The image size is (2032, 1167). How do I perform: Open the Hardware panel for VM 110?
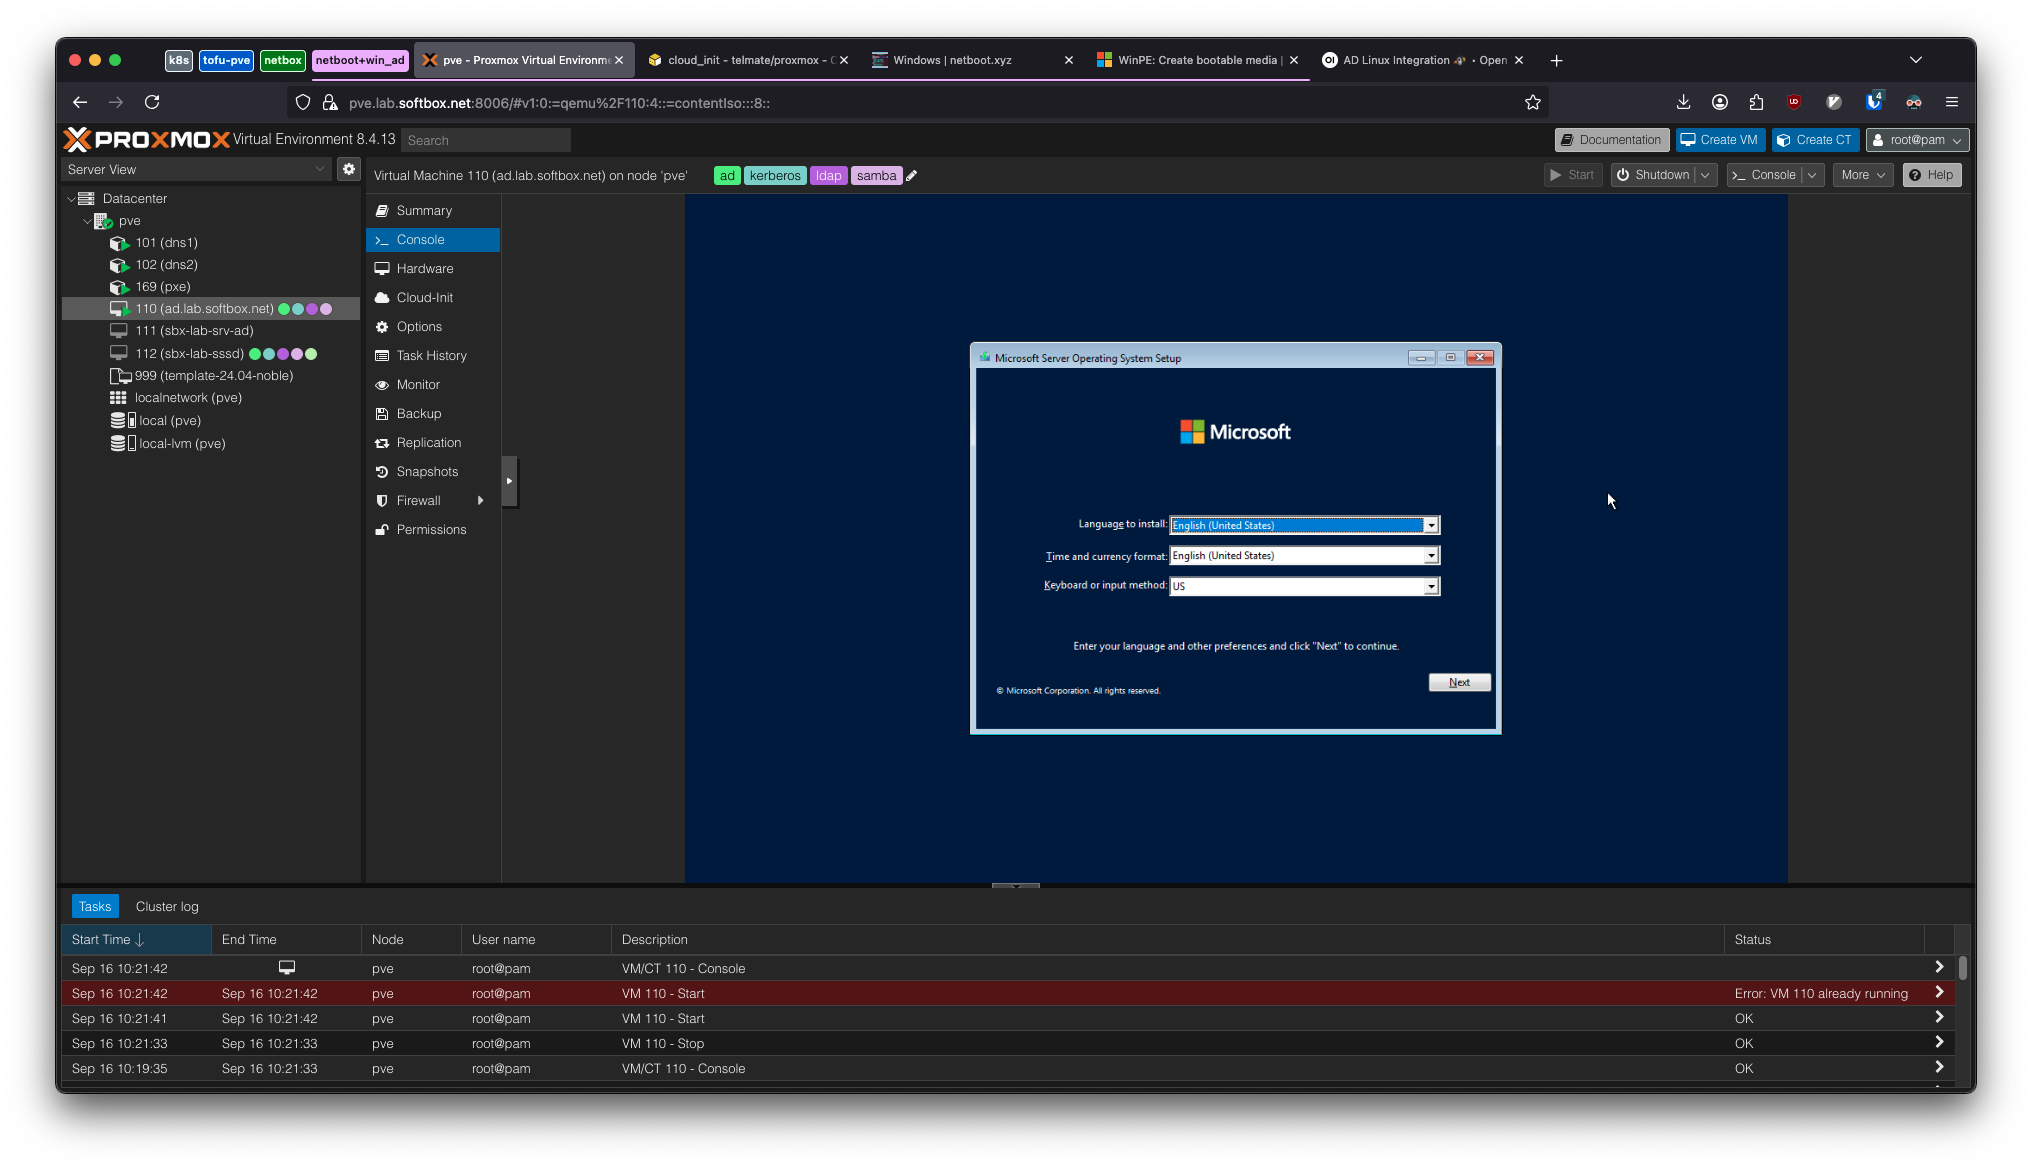click(424, 268)
